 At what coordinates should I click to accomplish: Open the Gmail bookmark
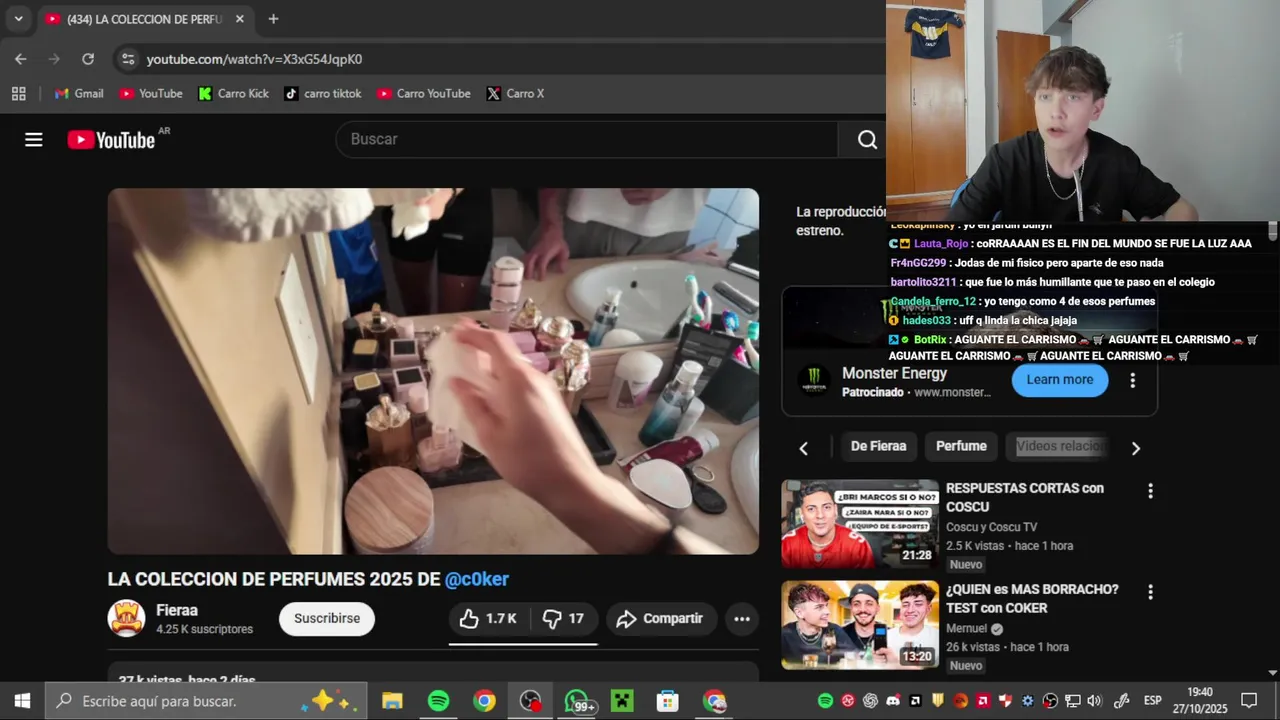tap(79, 93)
